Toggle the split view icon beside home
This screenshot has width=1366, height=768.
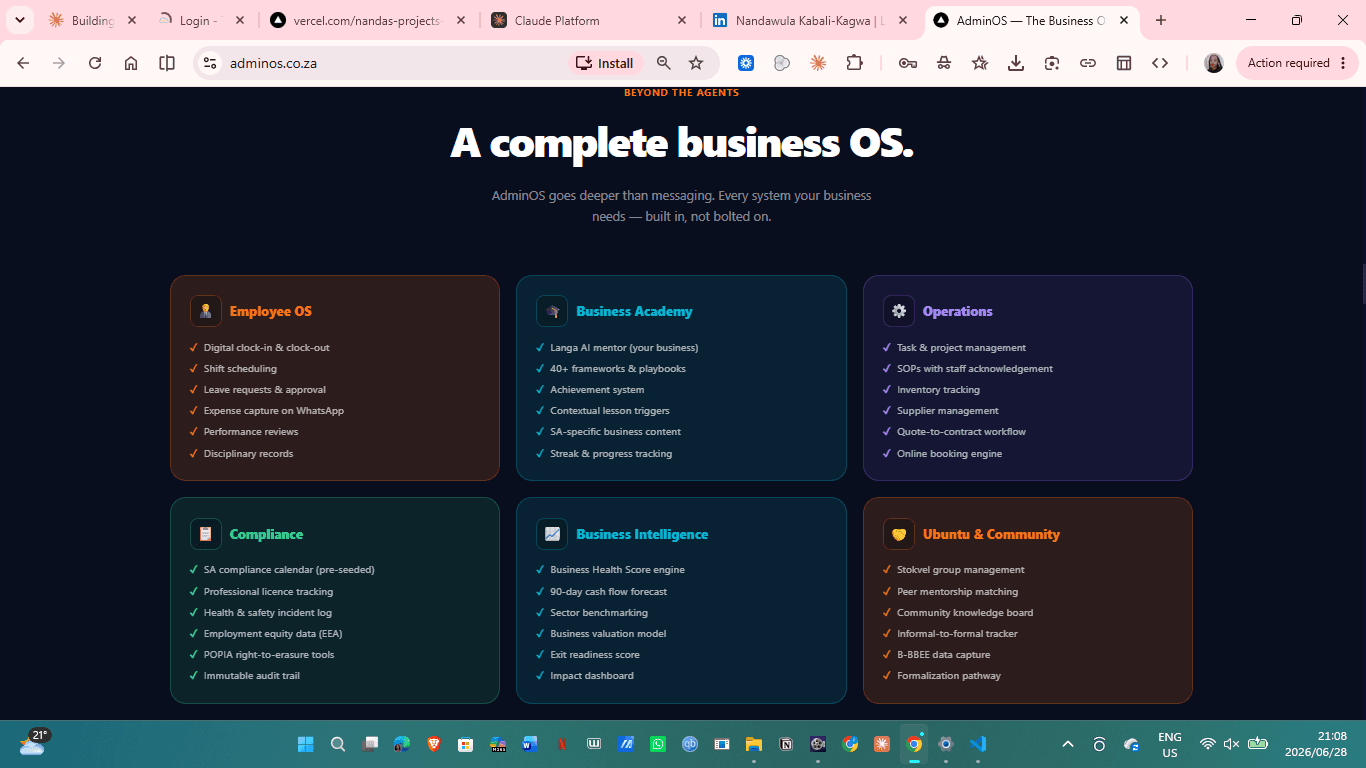pos(167,63)
